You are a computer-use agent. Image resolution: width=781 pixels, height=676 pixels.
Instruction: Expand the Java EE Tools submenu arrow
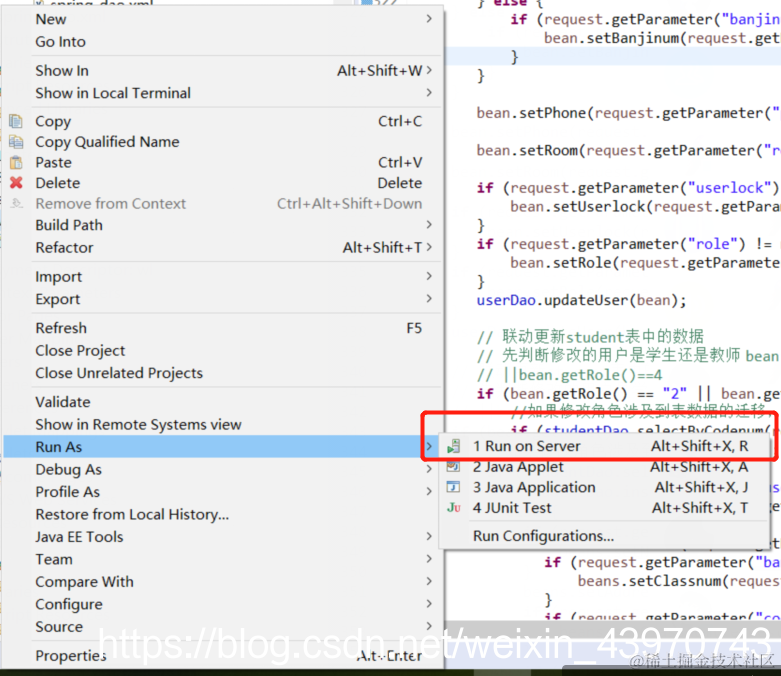[x=429, y=536]
